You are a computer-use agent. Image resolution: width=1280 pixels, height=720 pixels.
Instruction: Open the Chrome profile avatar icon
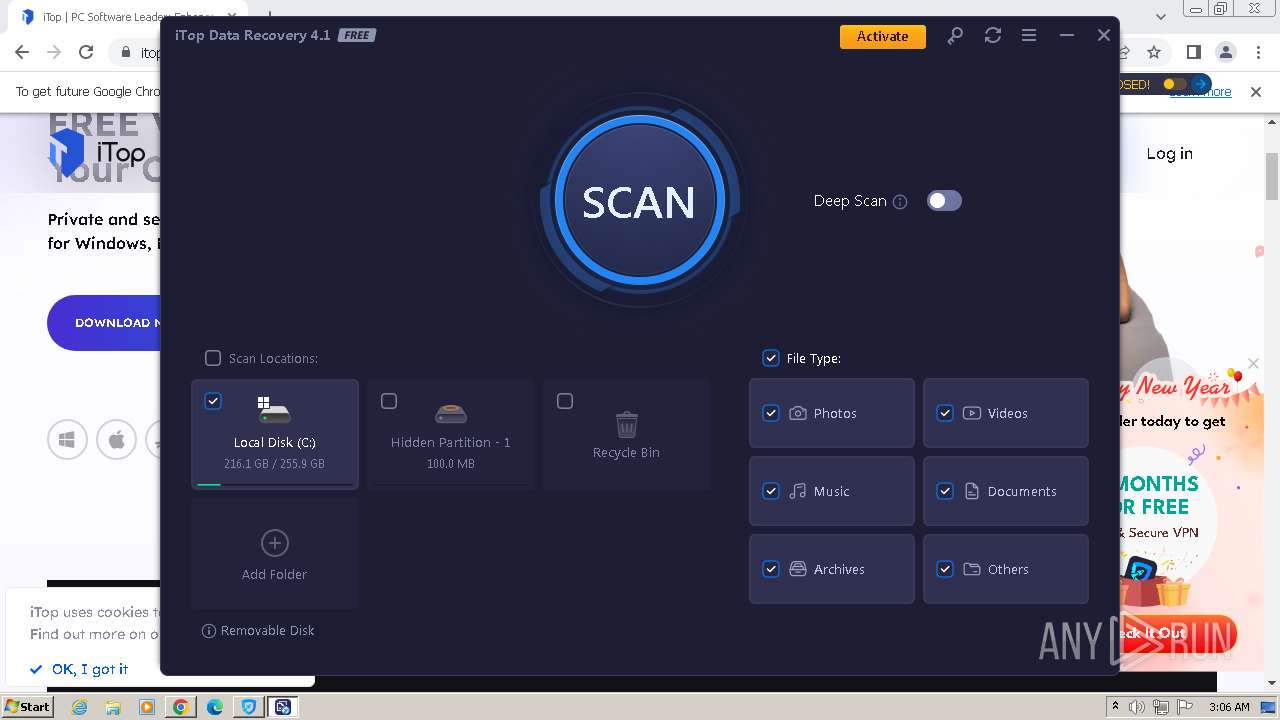point(1226,52)
